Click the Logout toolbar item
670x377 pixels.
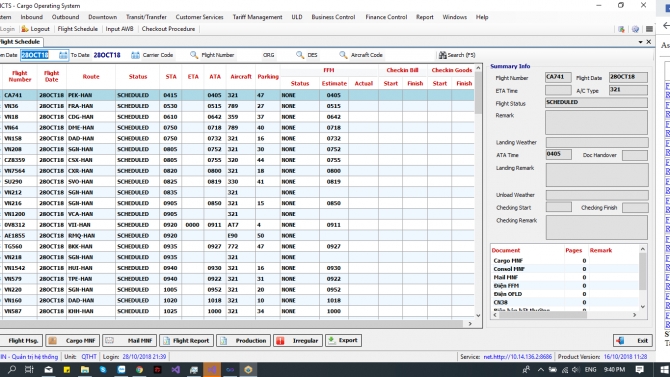(x=35, y=29)
